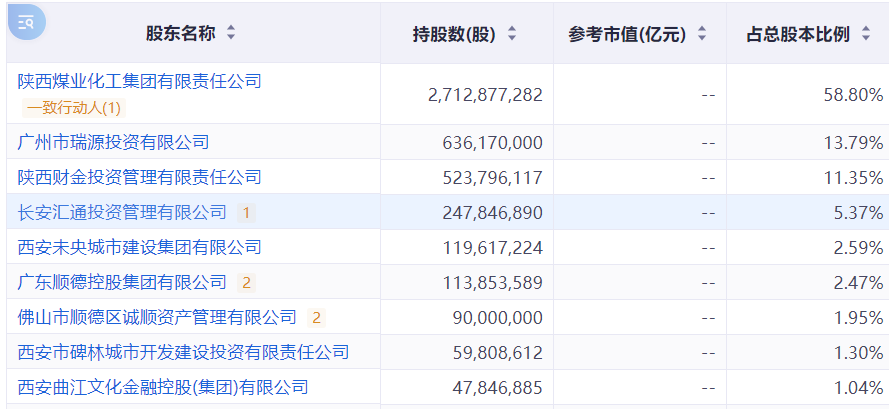Sort by 占总股本比例 column arrows

point(865,33)
